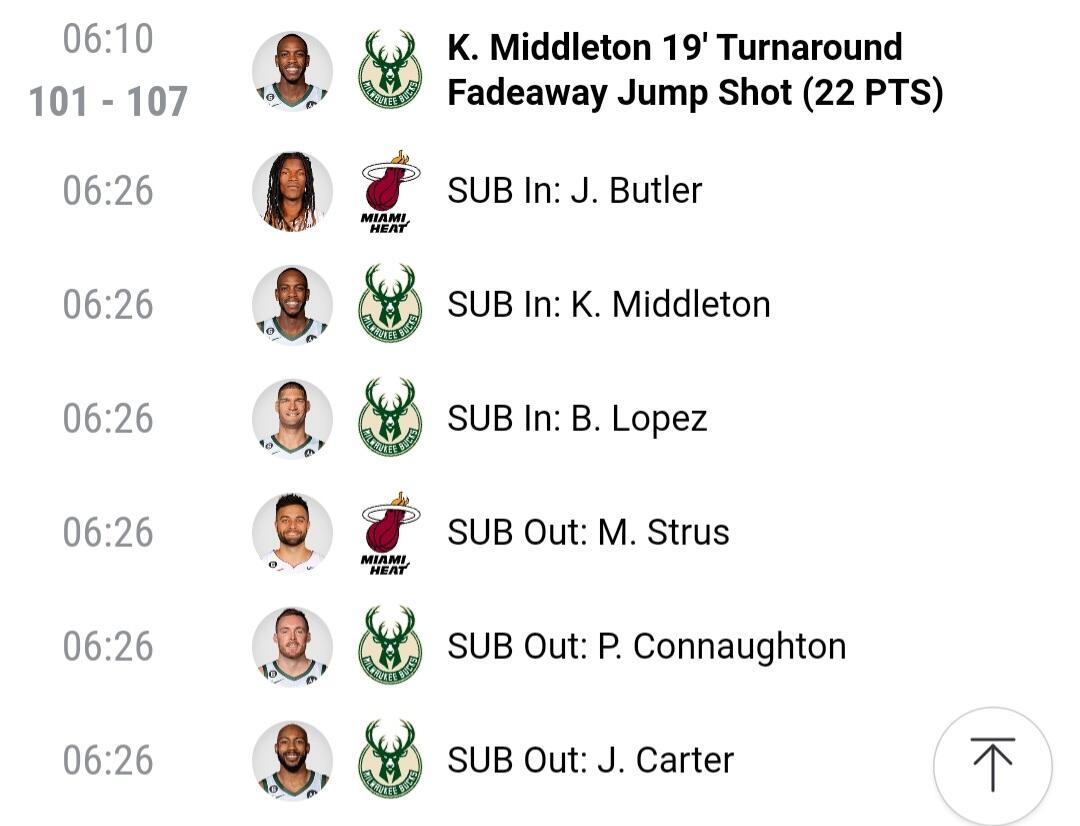1080x826 pixels.
Task: Tap Bucks logo beside Middleton jump shot
Action: [389, 70]
